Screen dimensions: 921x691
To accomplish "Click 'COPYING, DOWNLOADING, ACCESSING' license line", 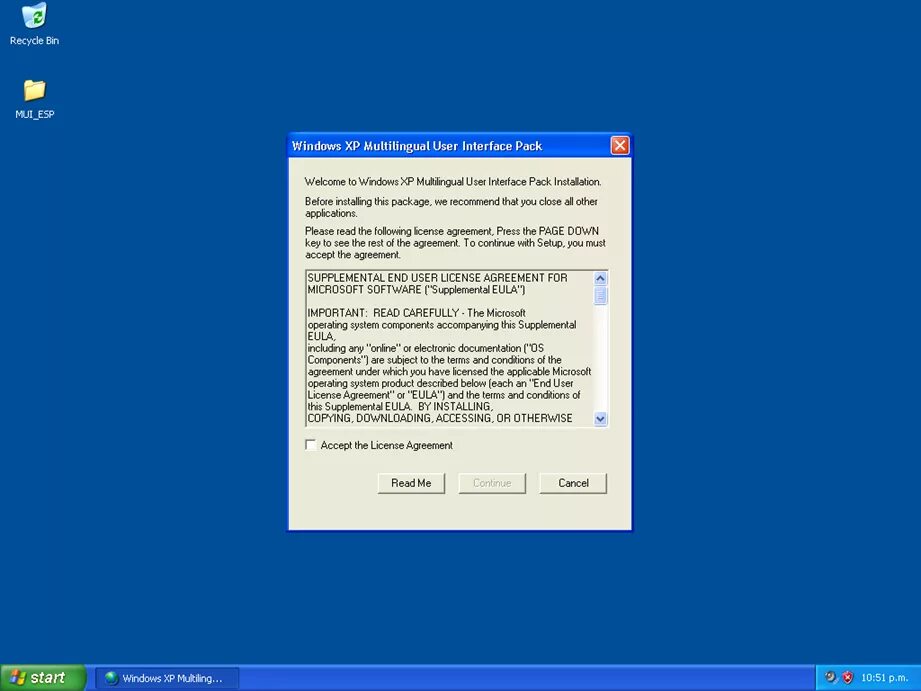I will [440, 418].
